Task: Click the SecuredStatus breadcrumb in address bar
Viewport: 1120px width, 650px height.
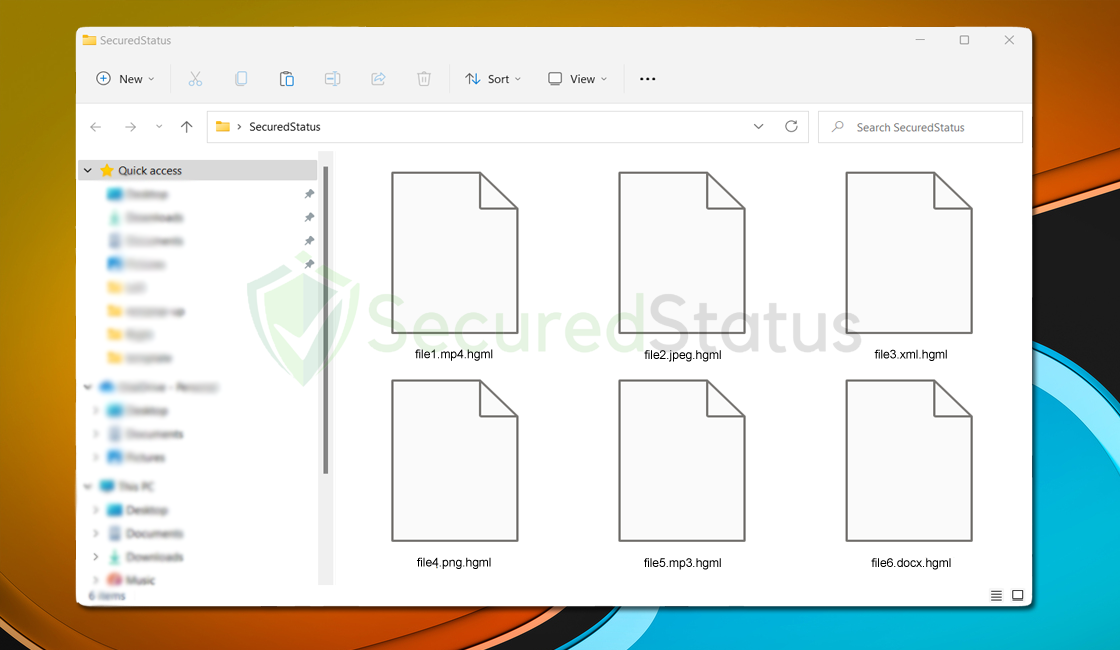Action: coord(284,127)
